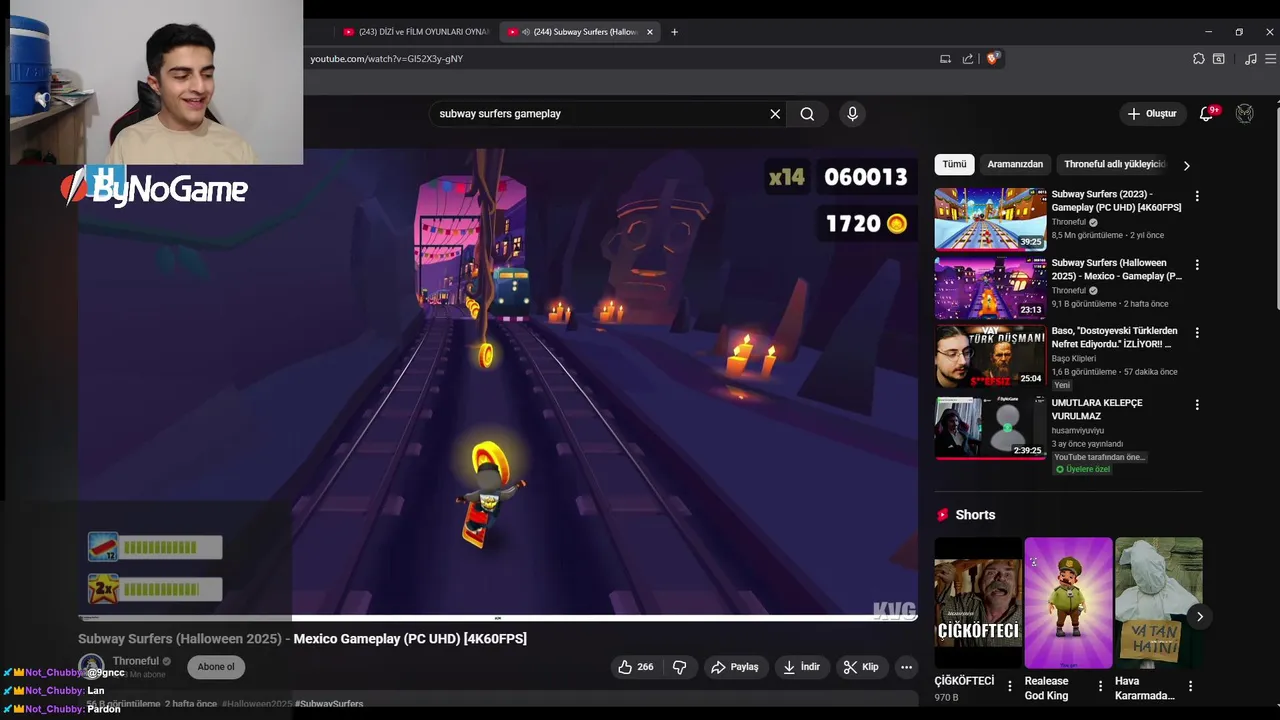Click the #SubwaySurfers hashtag link
Screen dimensions: 1280x720
(329, 704)
